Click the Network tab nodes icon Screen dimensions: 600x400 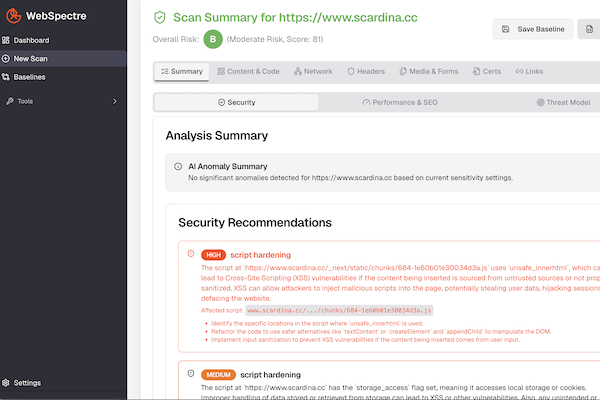[298, 72]
